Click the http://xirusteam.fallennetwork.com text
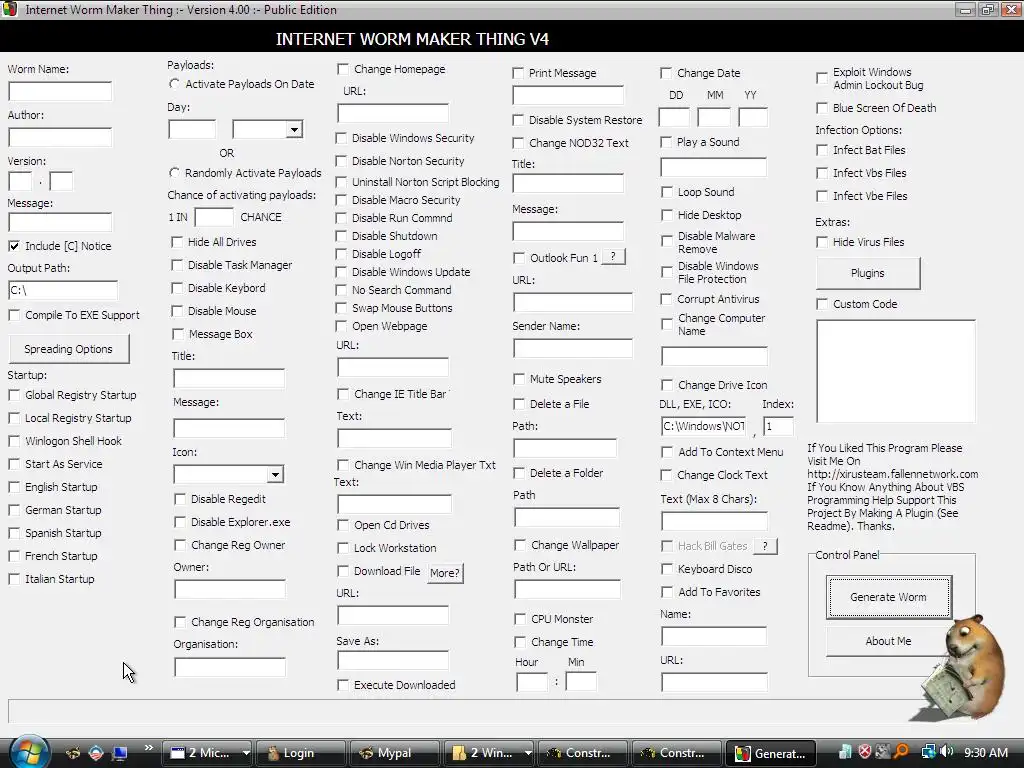This screenshot has width=1024, height=768. (x=893, y=474)
